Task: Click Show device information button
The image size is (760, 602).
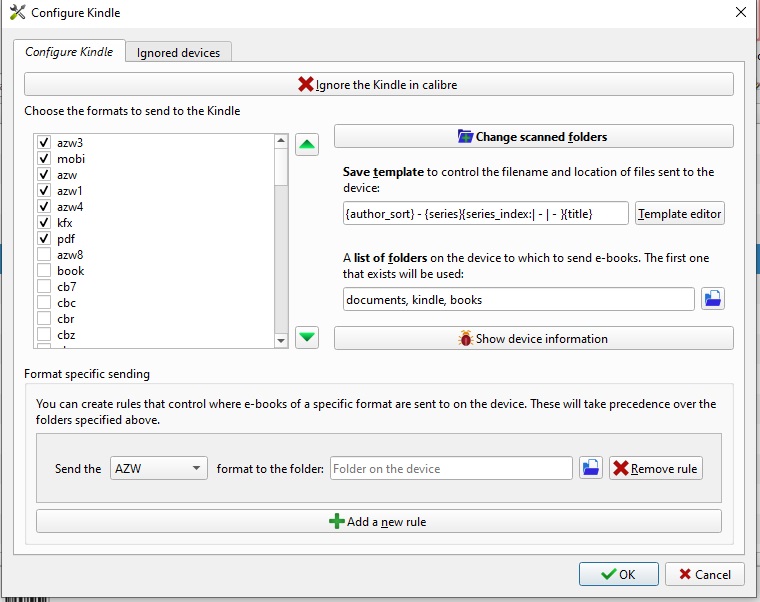Action: tap(534, 338)
